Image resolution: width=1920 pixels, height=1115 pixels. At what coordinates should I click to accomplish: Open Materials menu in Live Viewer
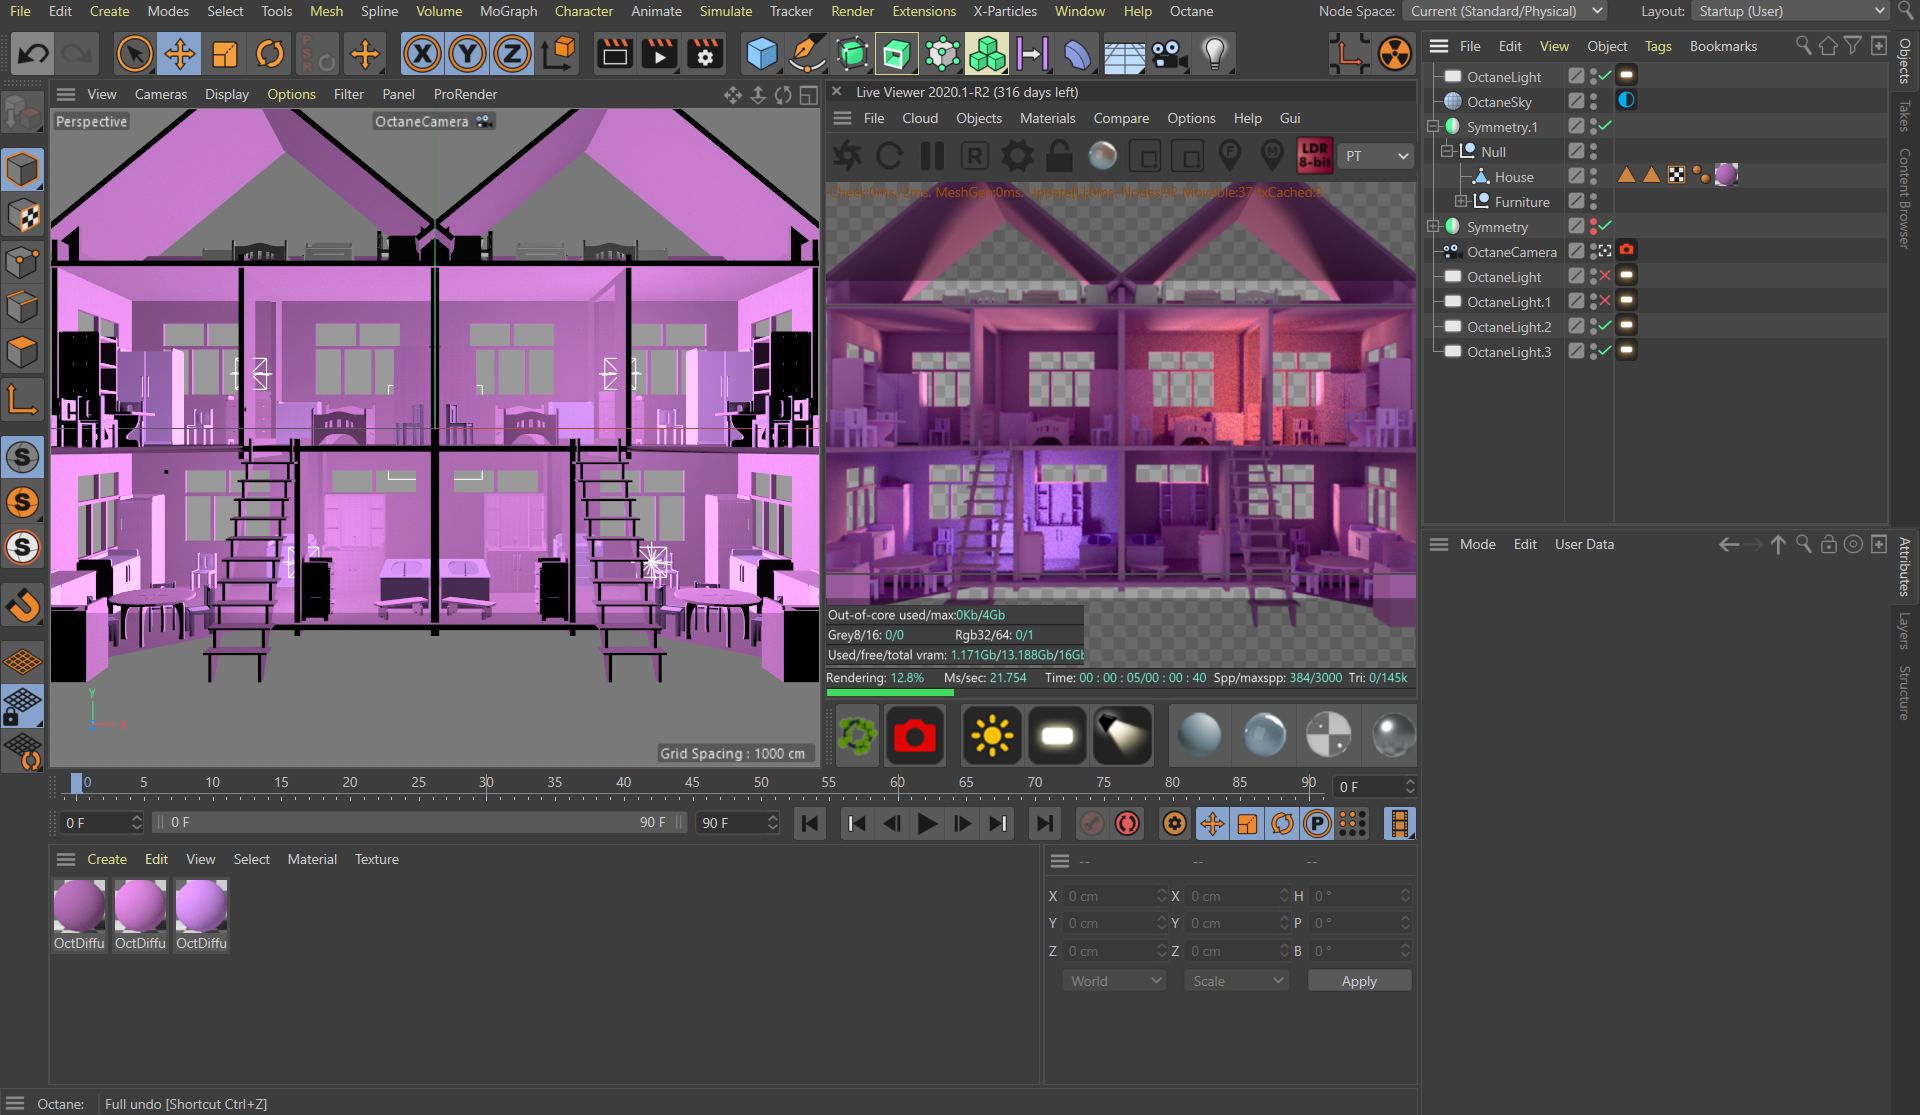1047,118
